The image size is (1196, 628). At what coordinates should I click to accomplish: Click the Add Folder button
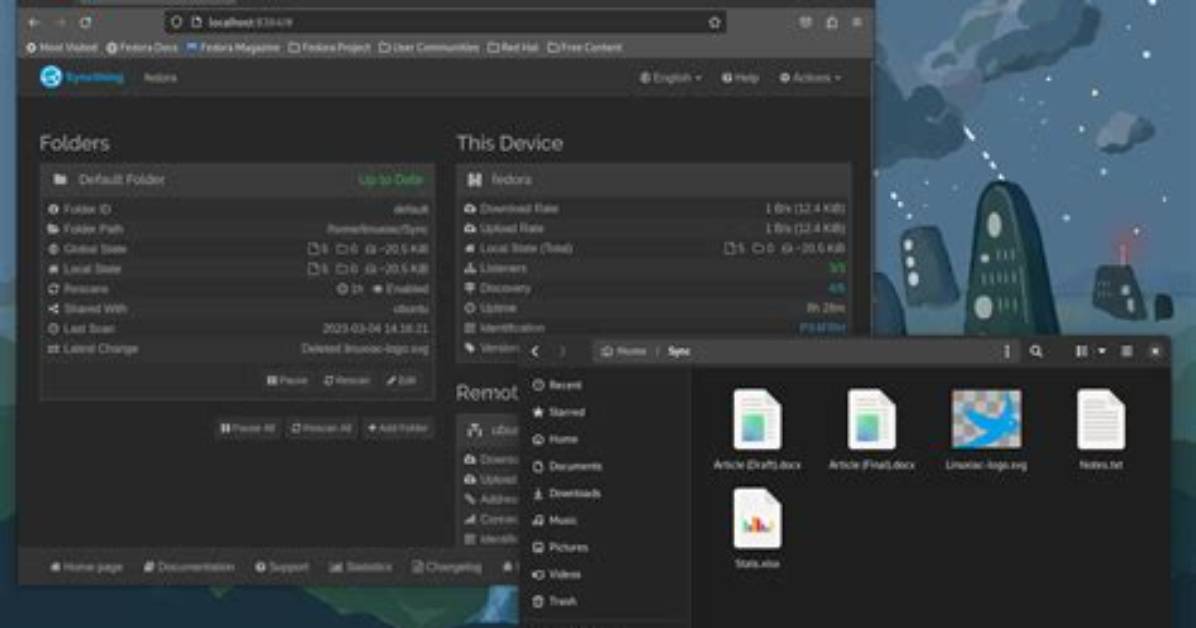click(398, 428)
